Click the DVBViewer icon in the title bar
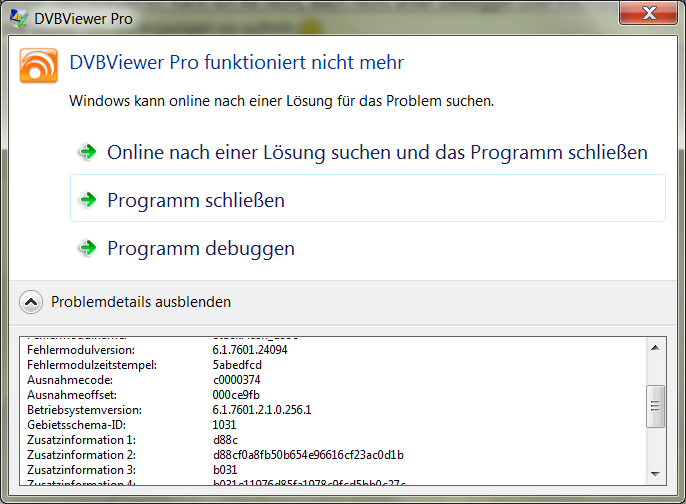The height and width of the screenshot is (504, 686). tap(18, 16)
